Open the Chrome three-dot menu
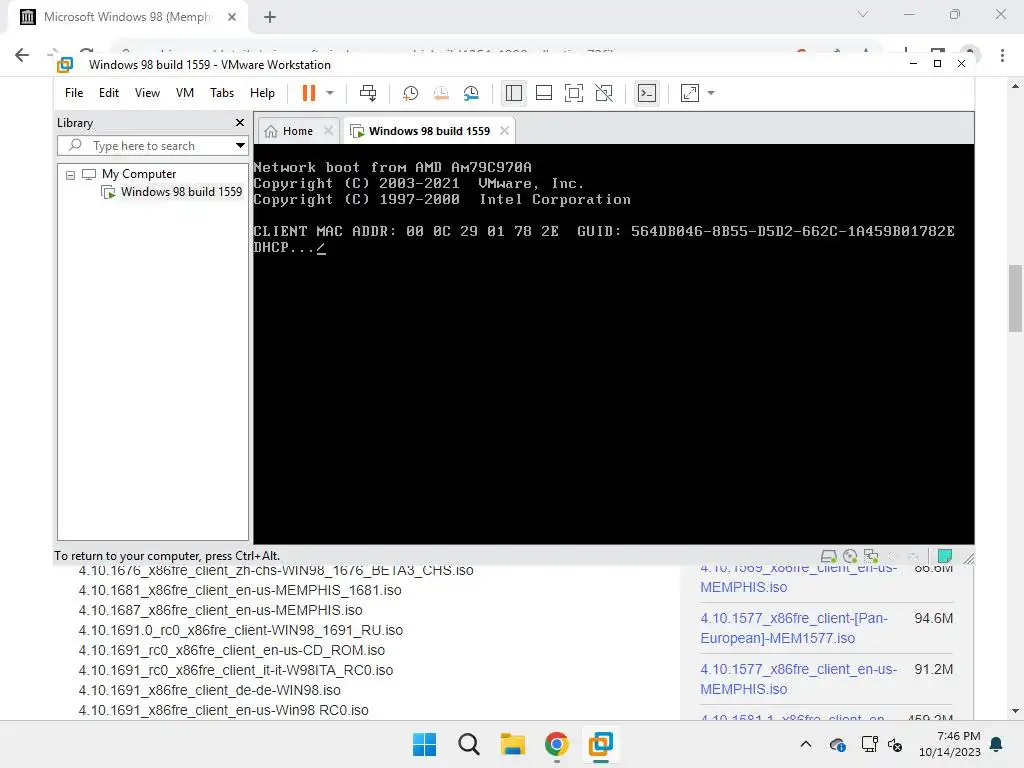 [x=1002, y=56]
